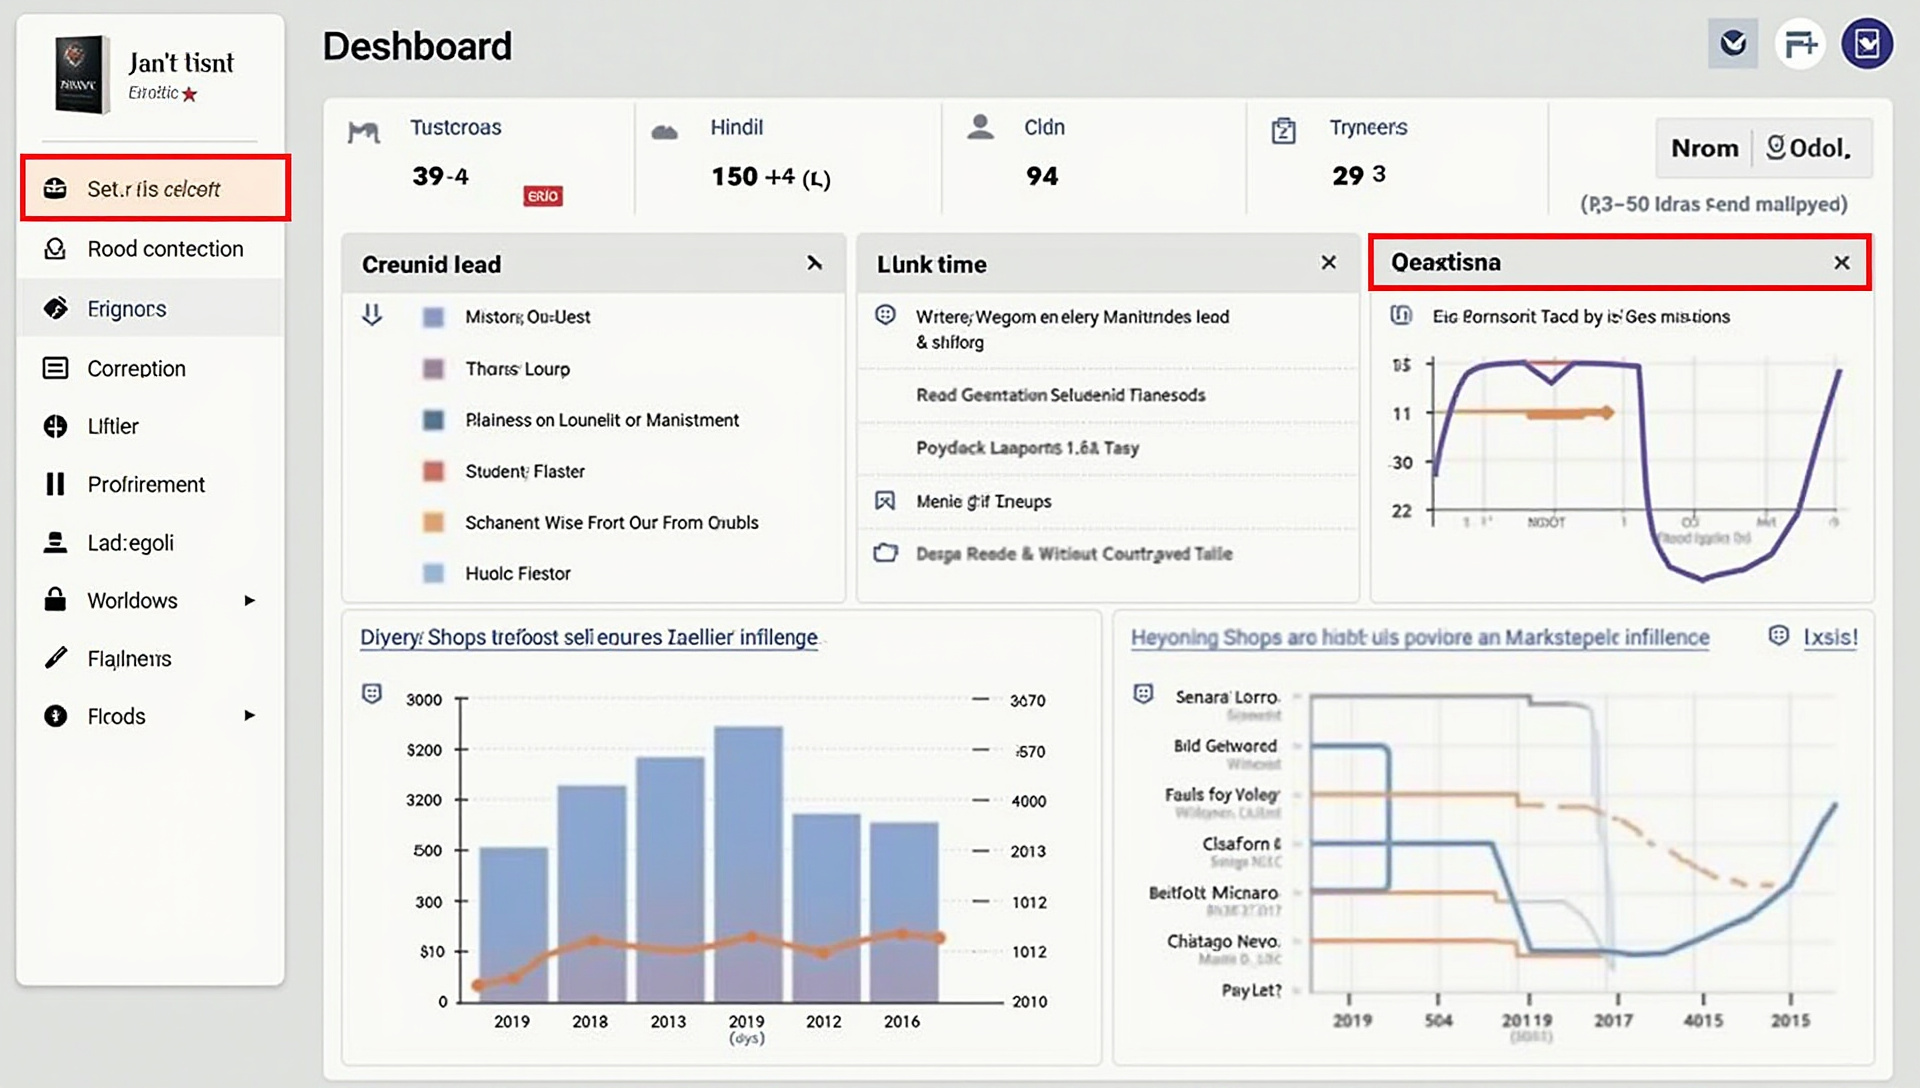Image resolution: width=1920 pixels, height=1088 pixels.
Task: Select Profrirement in sidebar menu
Action: tap(146, 485)
